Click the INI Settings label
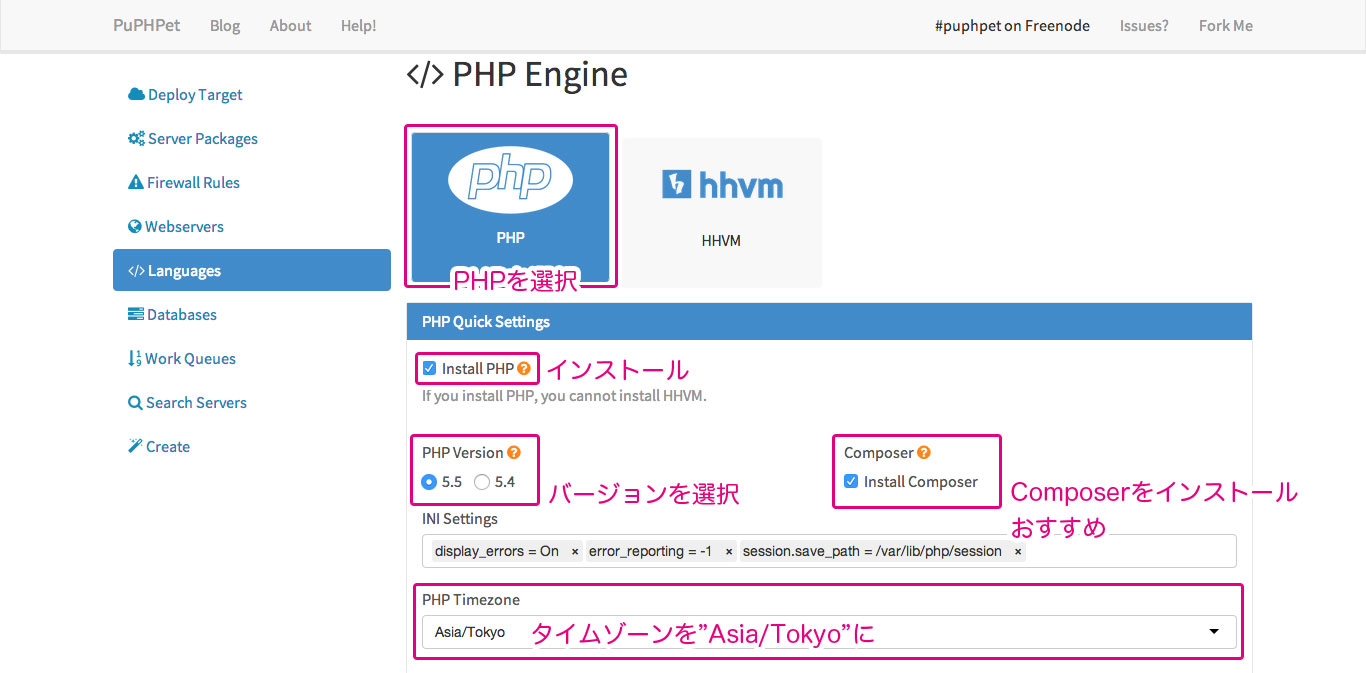 click(460, 519)
